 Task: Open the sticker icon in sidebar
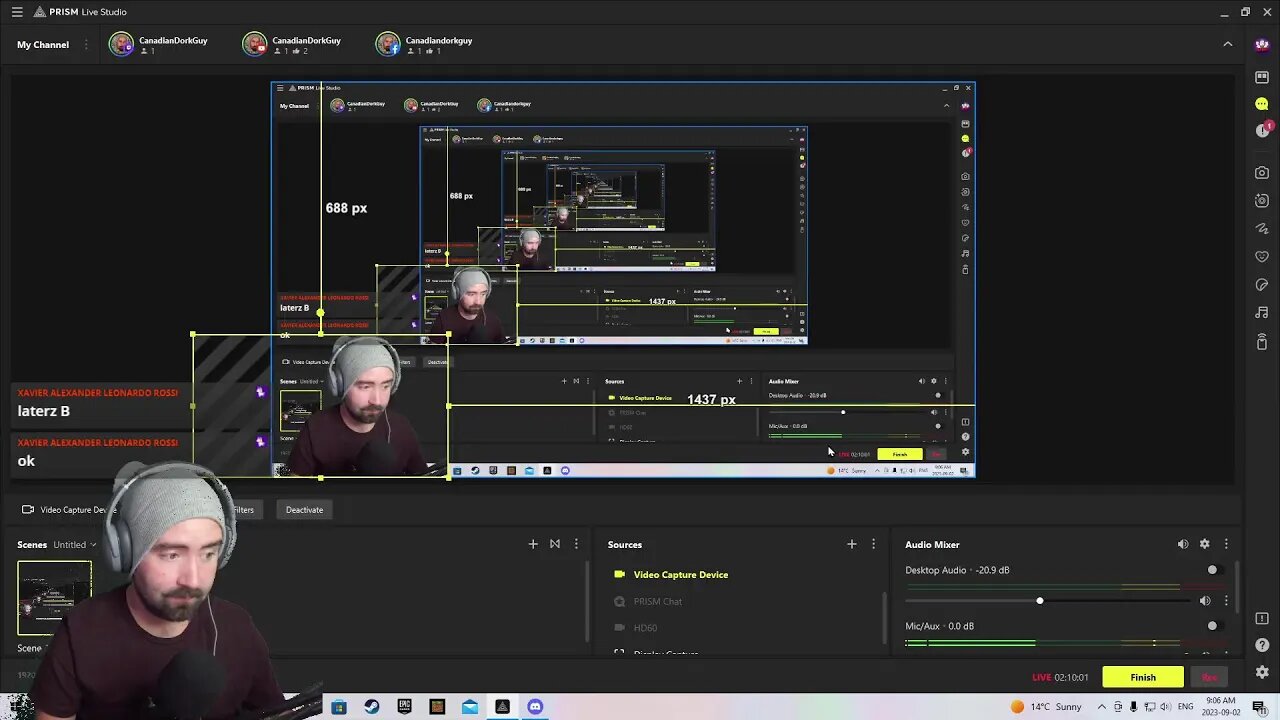1262,285
